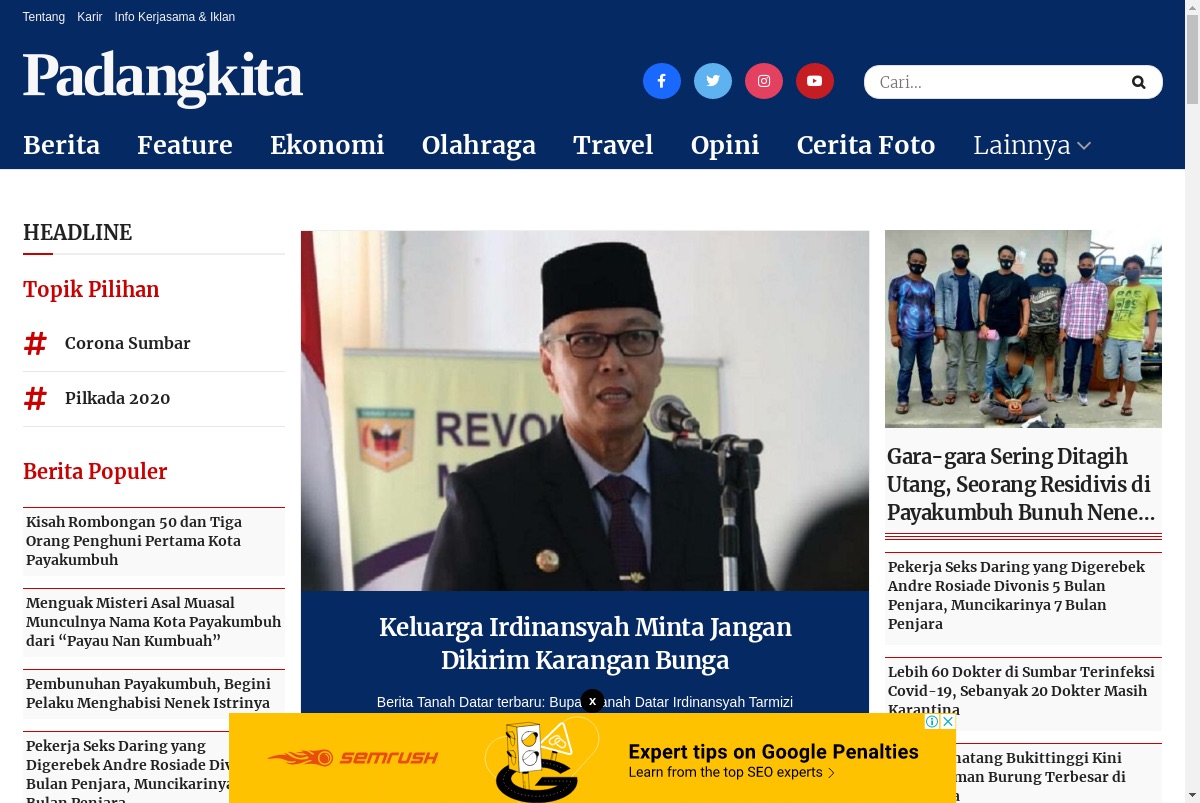Select the Ekonomi navigation item

pos(327,146)
